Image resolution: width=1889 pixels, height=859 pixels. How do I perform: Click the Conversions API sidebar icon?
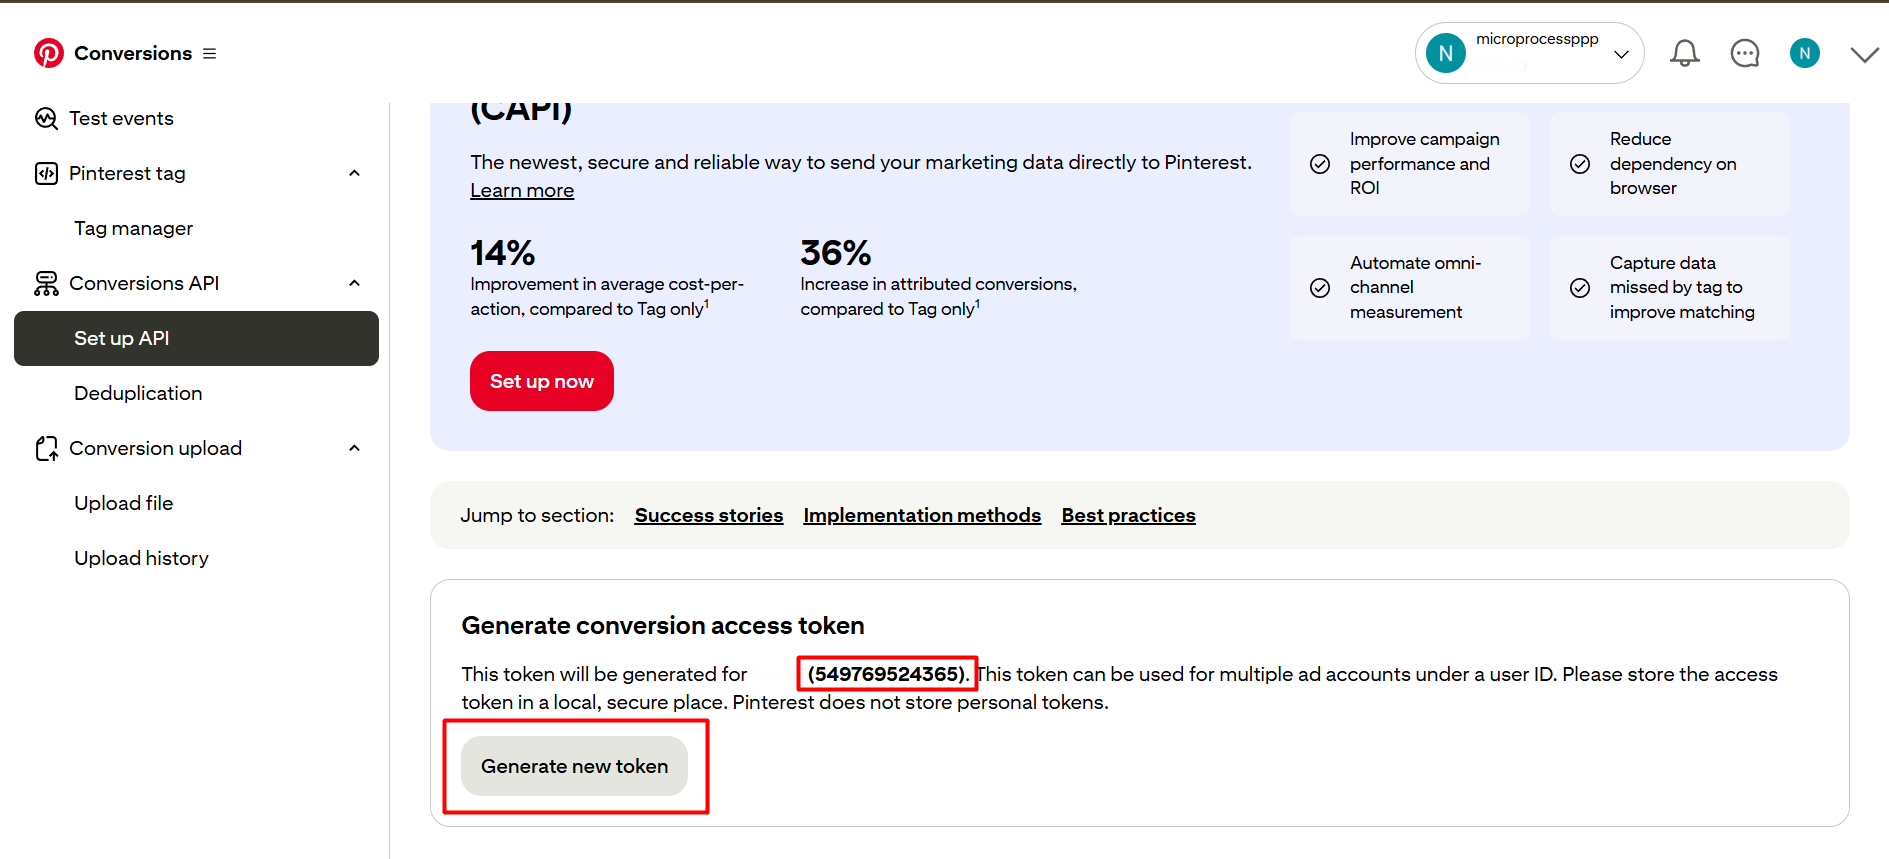tap(46, 283)
